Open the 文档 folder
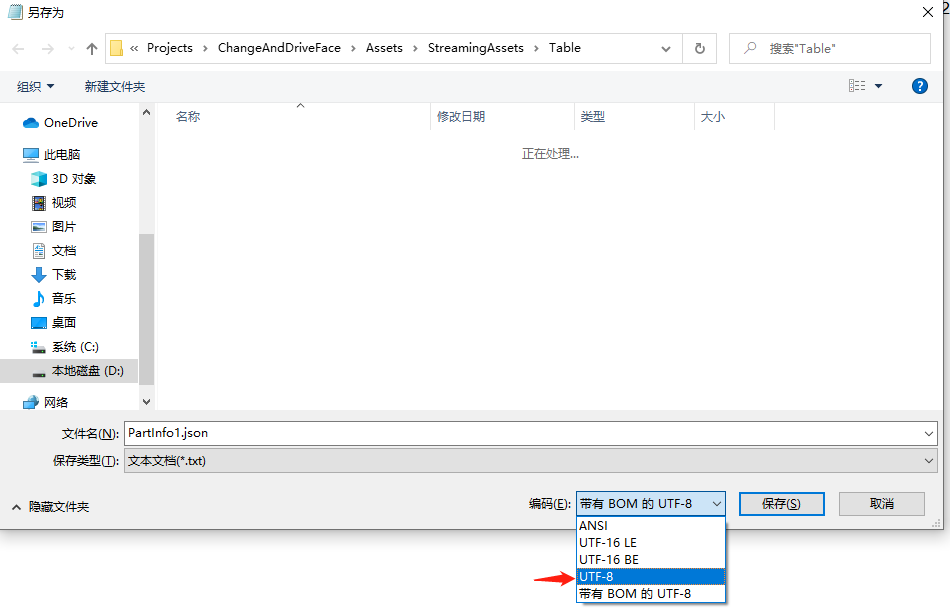The image size is (950, 610). (x=54, y=251)
